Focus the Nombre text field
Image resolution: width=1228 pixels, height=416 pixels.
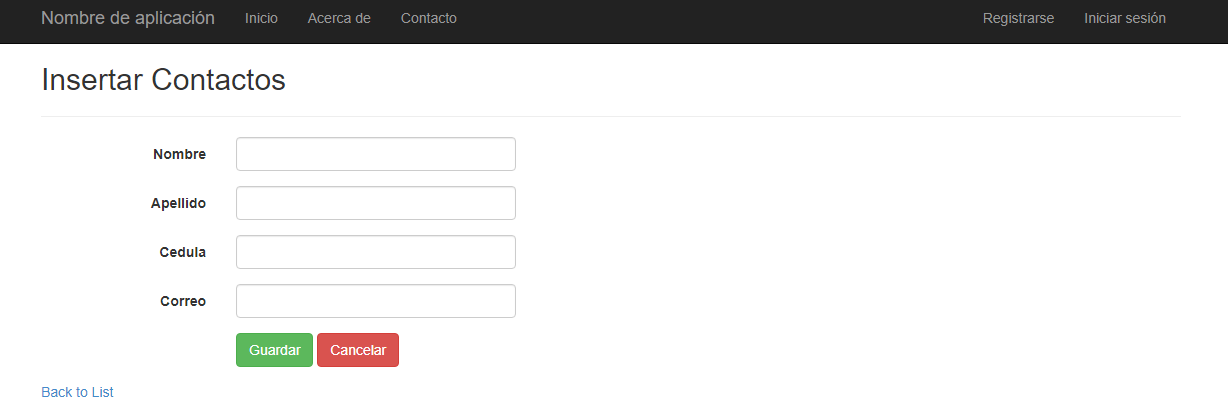(375, 154)
